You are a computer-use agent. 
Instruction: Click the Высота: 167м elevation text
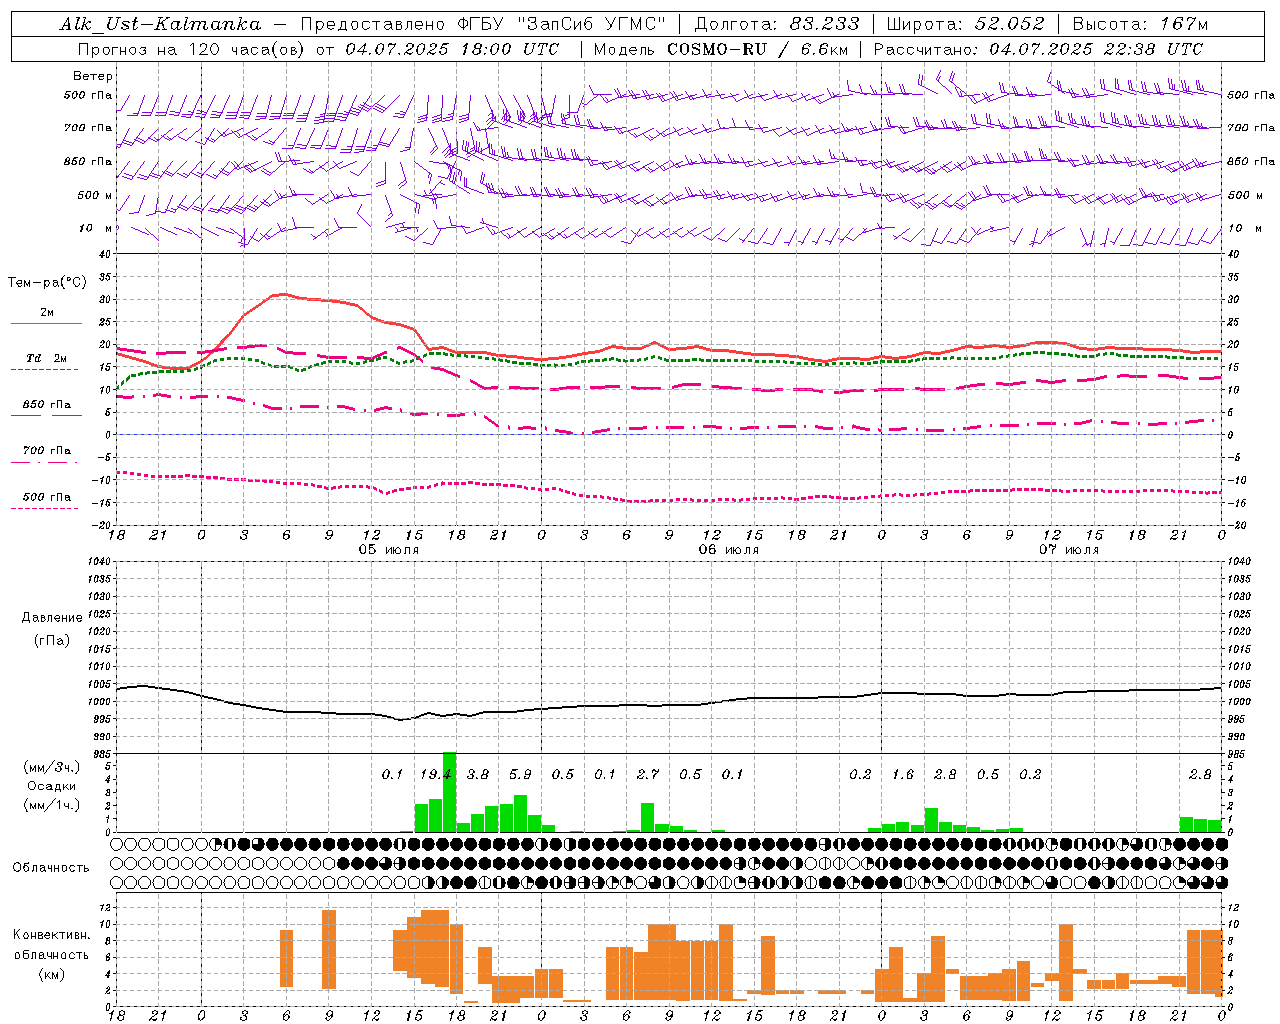1140,24
